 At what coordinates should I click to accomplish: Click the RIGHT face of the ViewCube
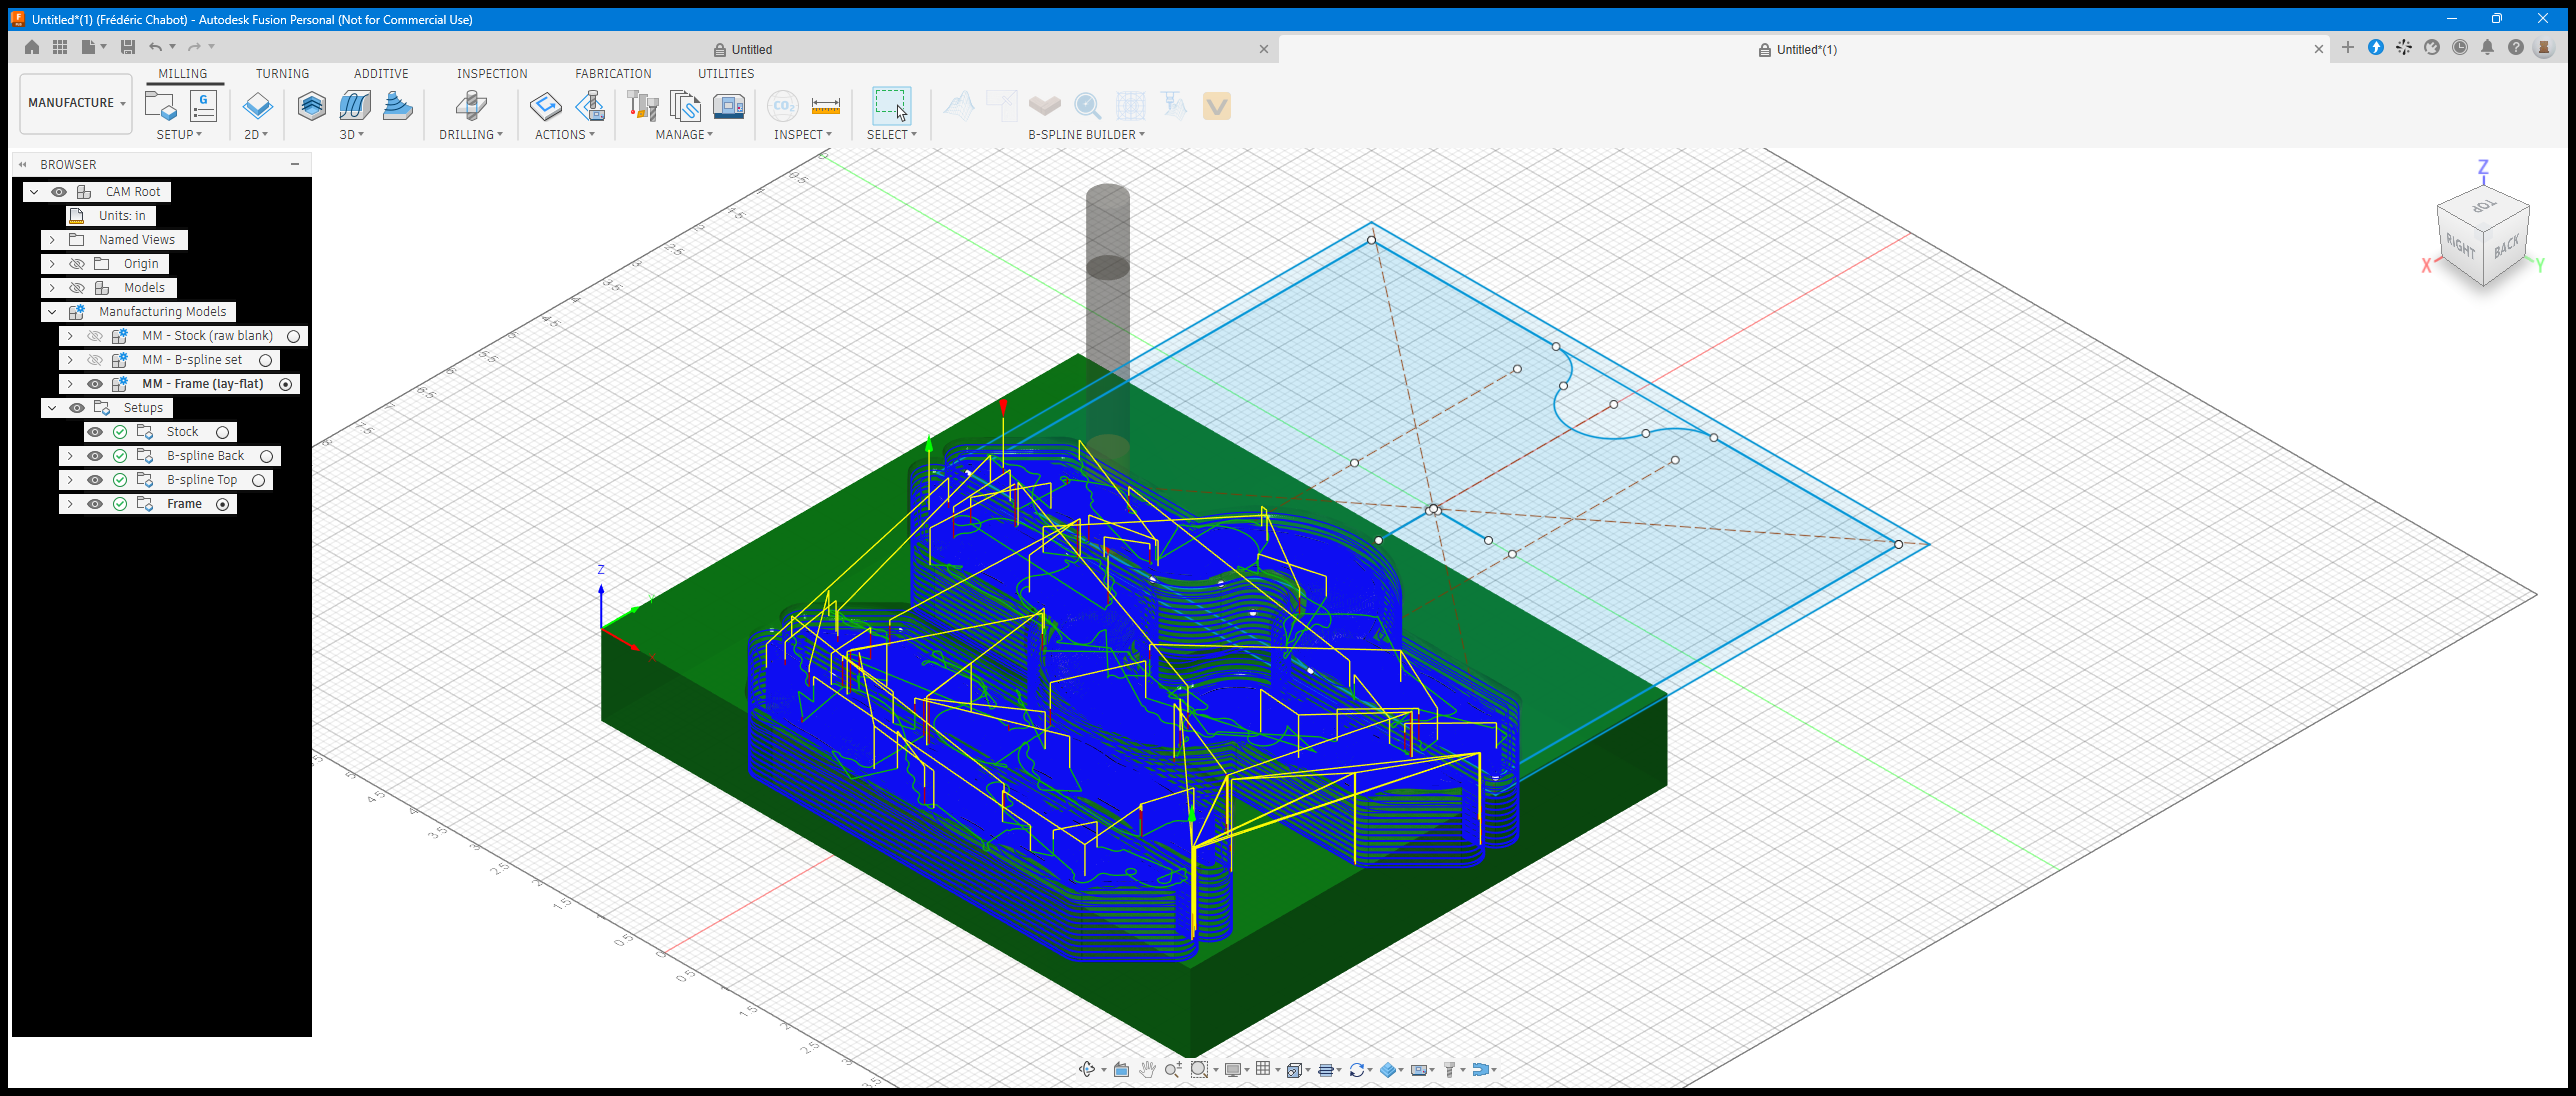tap(2460, 245)
